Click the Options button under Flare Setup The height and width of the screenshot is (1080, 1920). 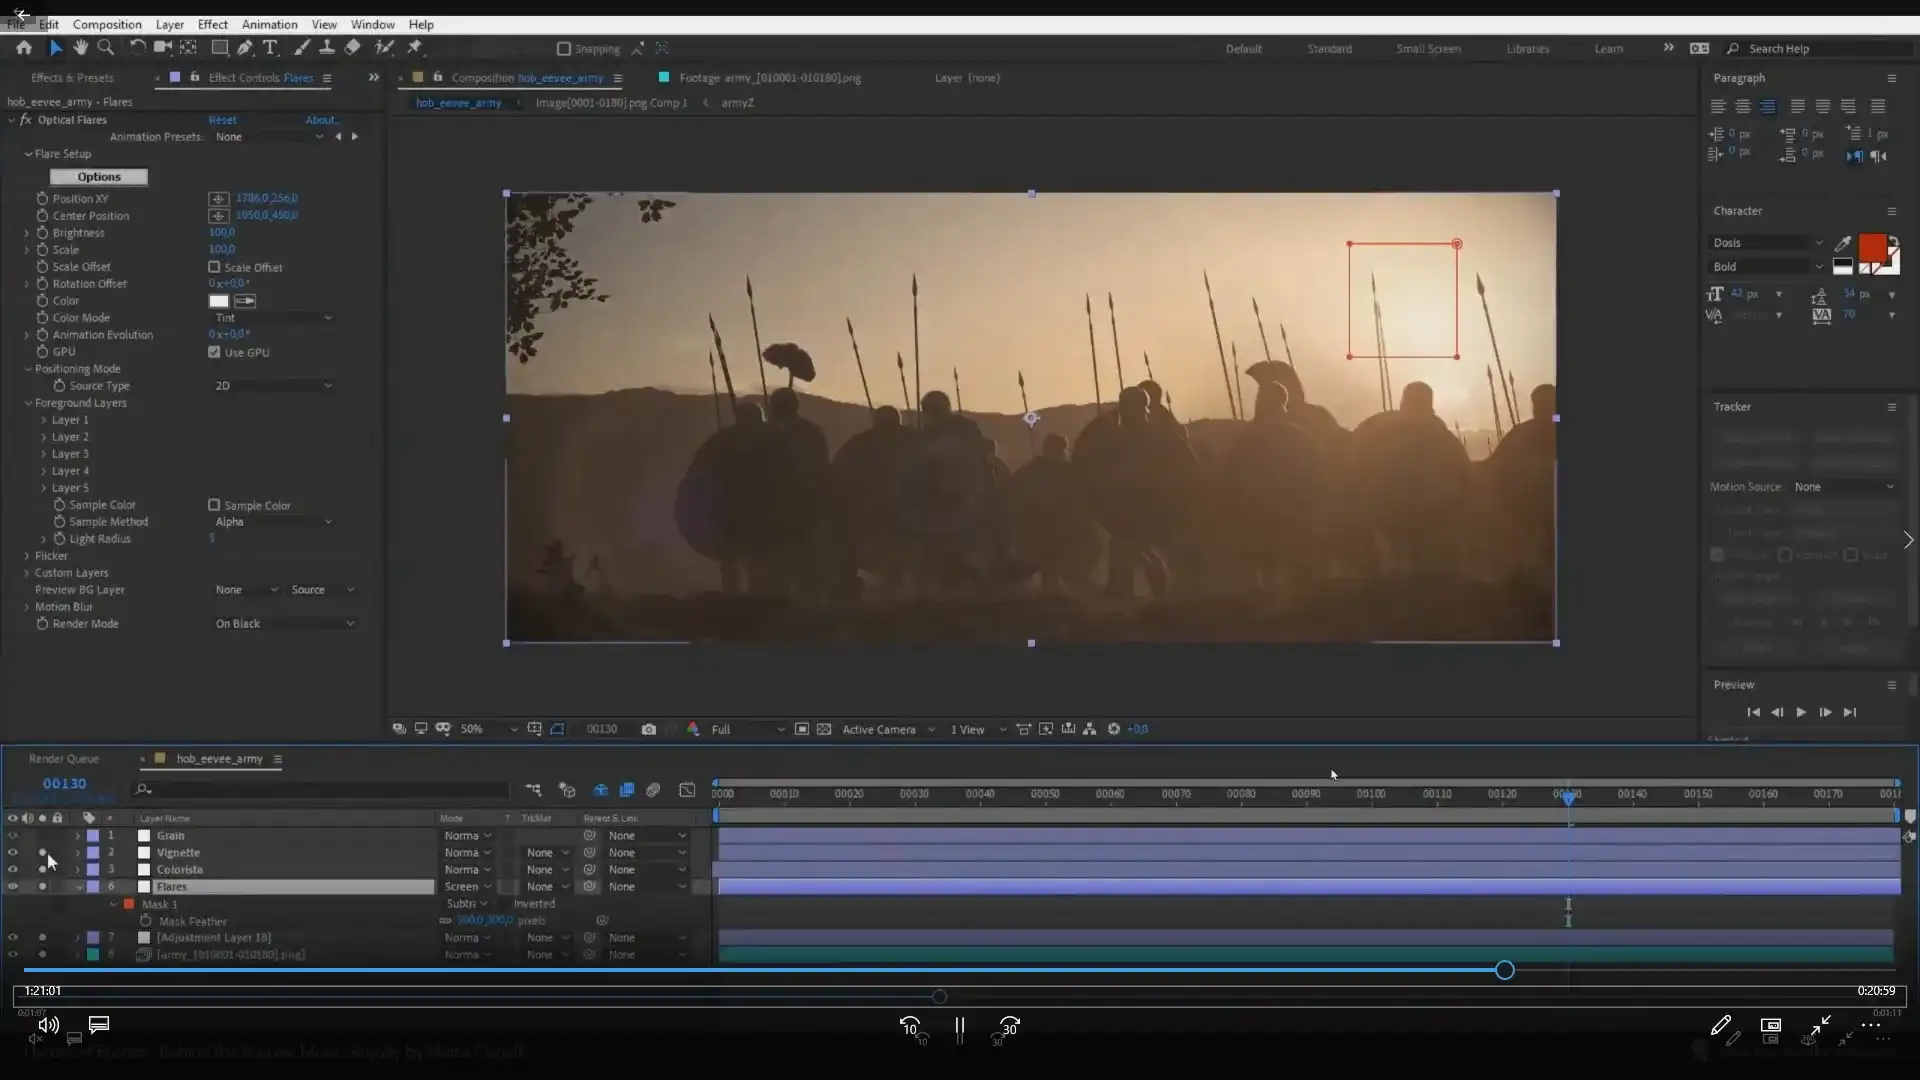point(99,177)
